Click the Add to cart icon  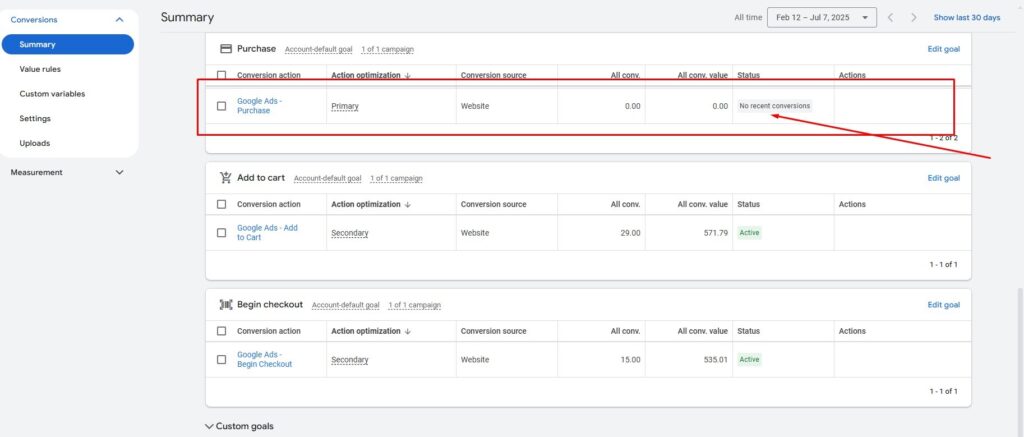(x=226, y=178)
